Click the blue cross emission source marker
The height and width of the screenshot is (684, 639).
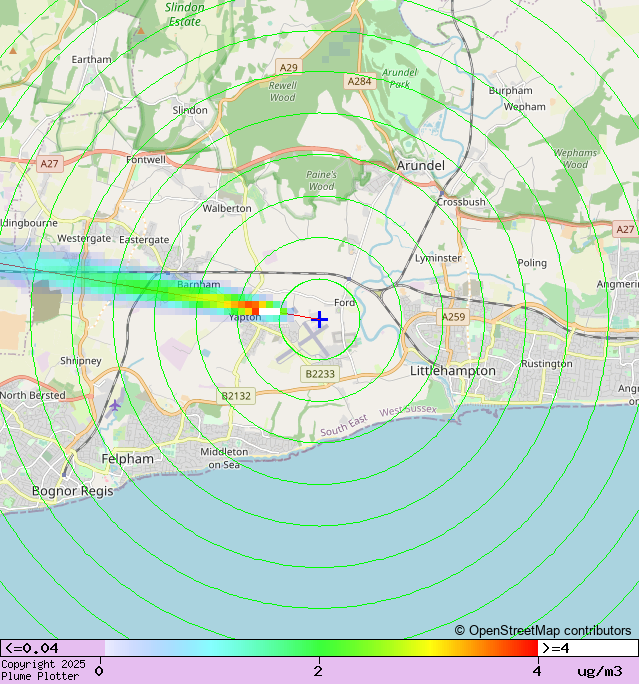click(320, 319)
